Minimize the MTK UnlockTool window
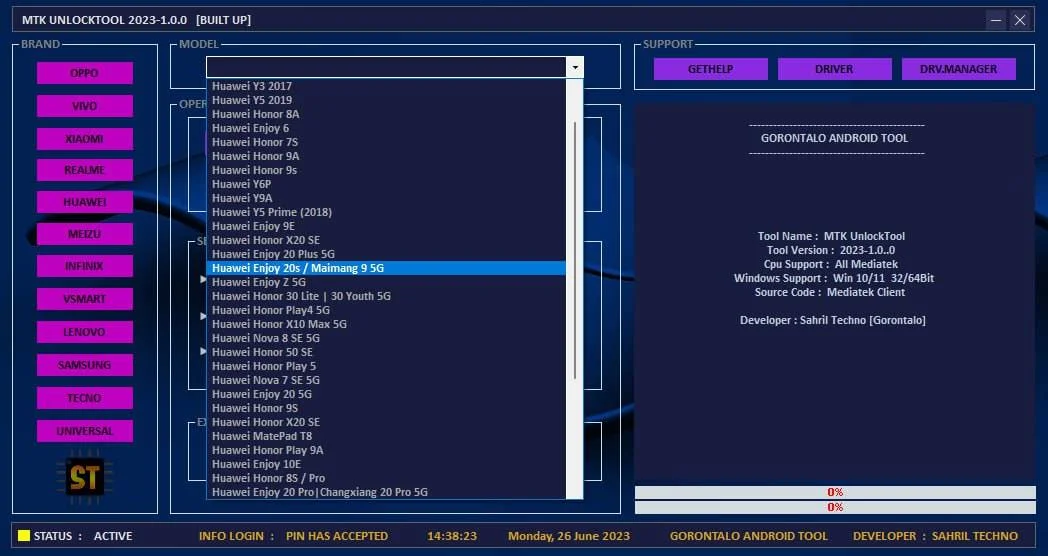Viewport: 1048px width, 556px height. [x=996, y=20]
